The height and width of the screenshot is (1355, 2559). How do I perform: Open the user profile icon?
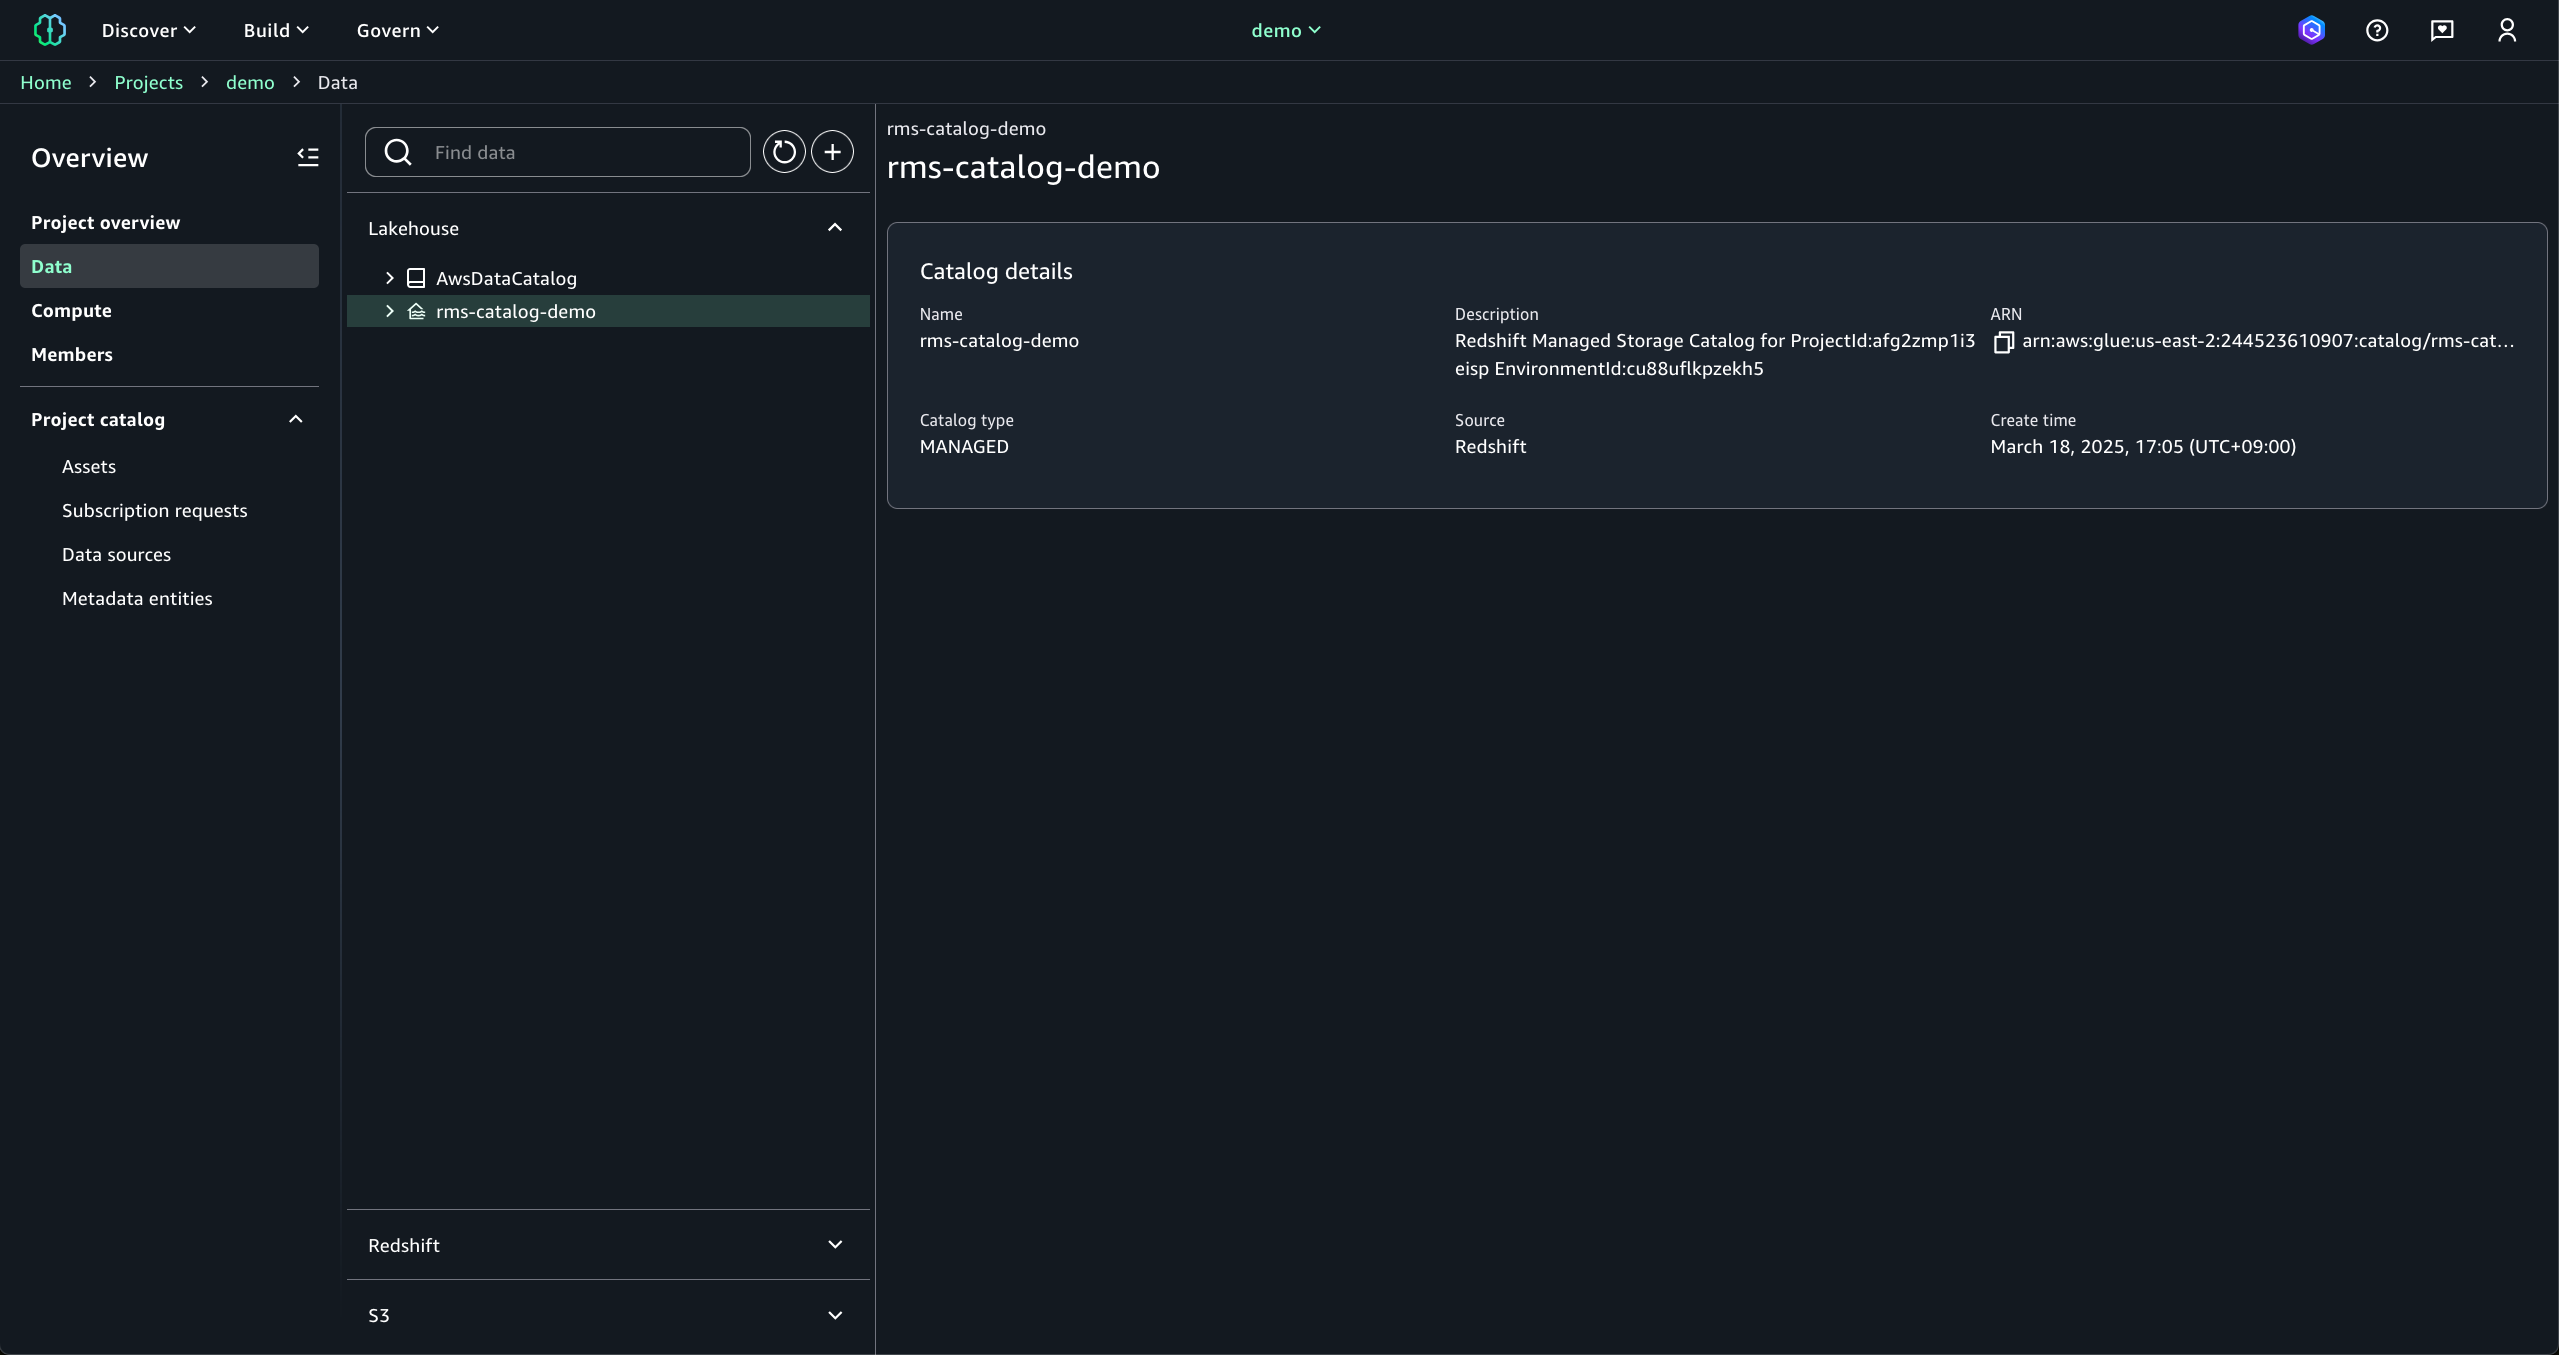click(2507, 30)
